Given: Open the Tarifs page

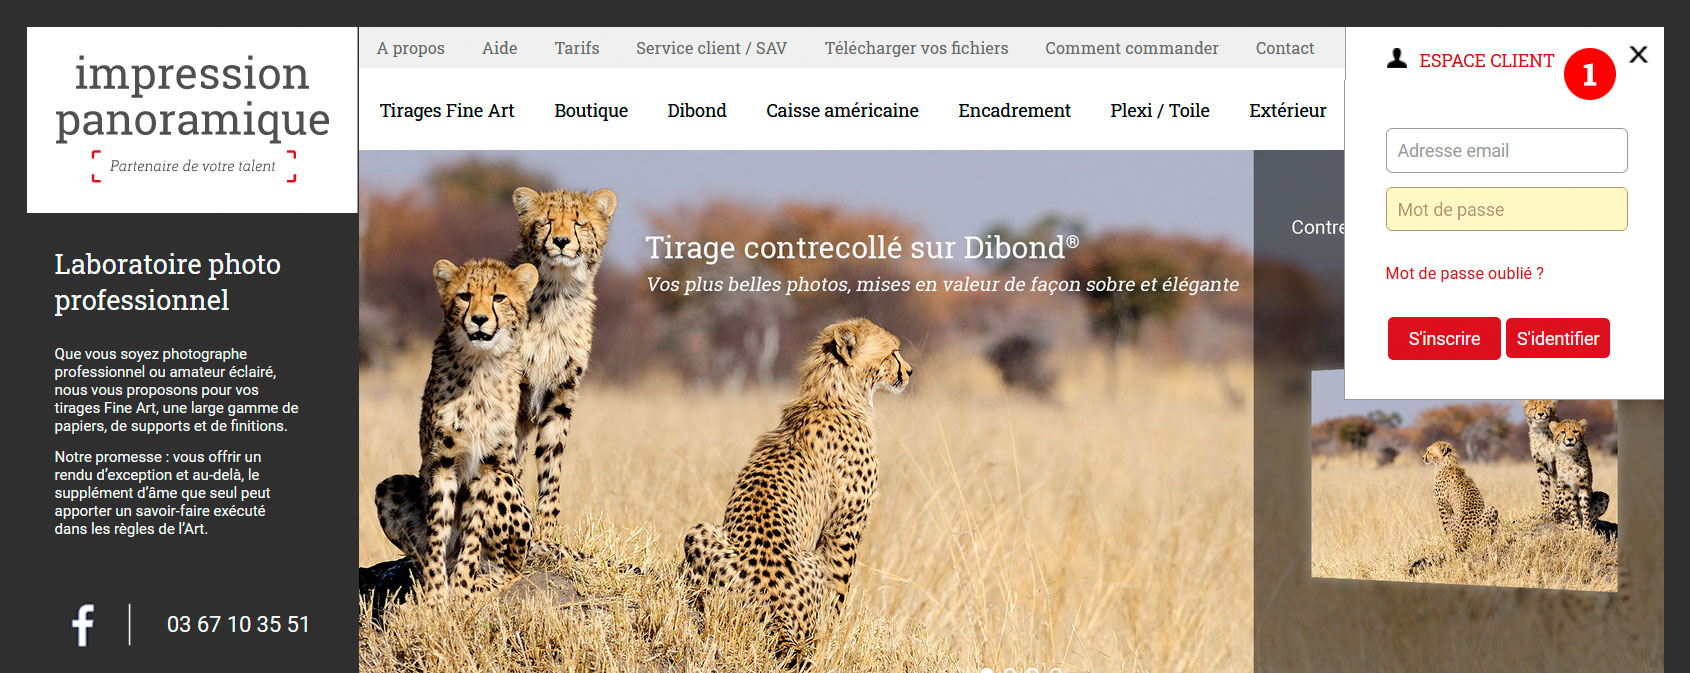Looking at the screenshot, I should (x=577, y=48).
